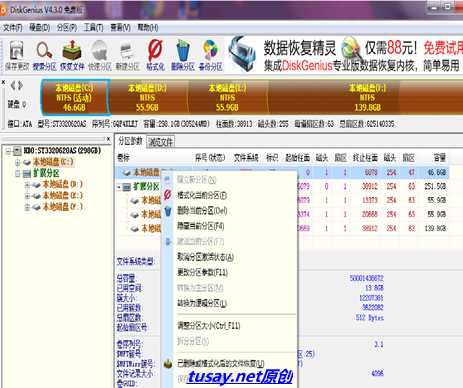Open the 工具(T) menu
463x388 pixels.
click(x=93, y=28)
